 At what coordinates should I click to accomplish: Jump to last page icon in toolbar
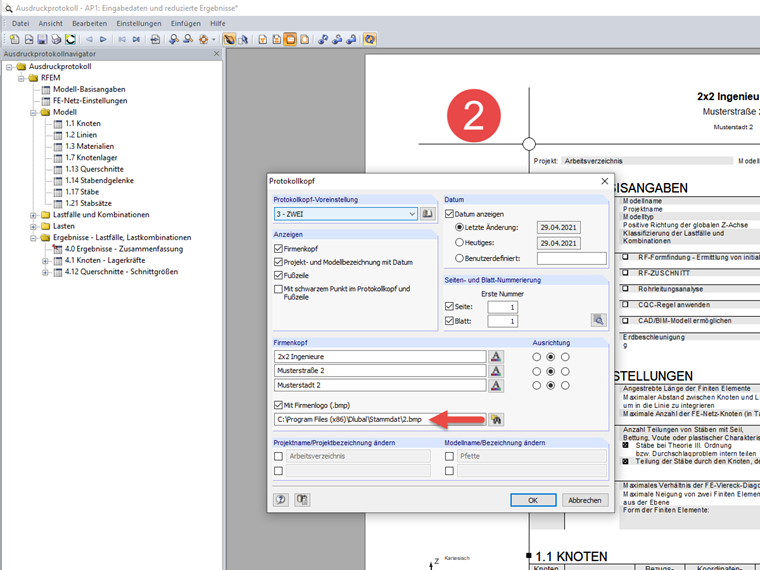coord(136,39)
